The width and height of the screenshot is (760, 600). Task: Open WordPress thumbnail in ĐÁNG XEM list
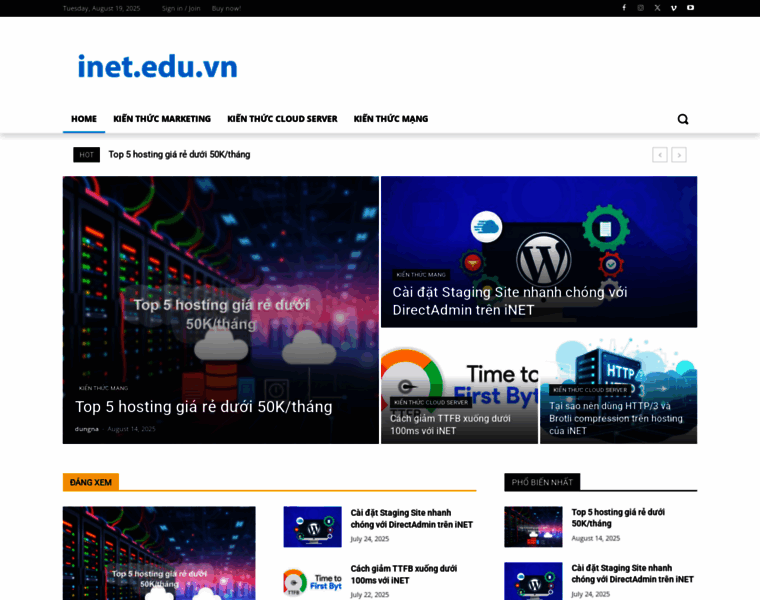click(313, 527)
